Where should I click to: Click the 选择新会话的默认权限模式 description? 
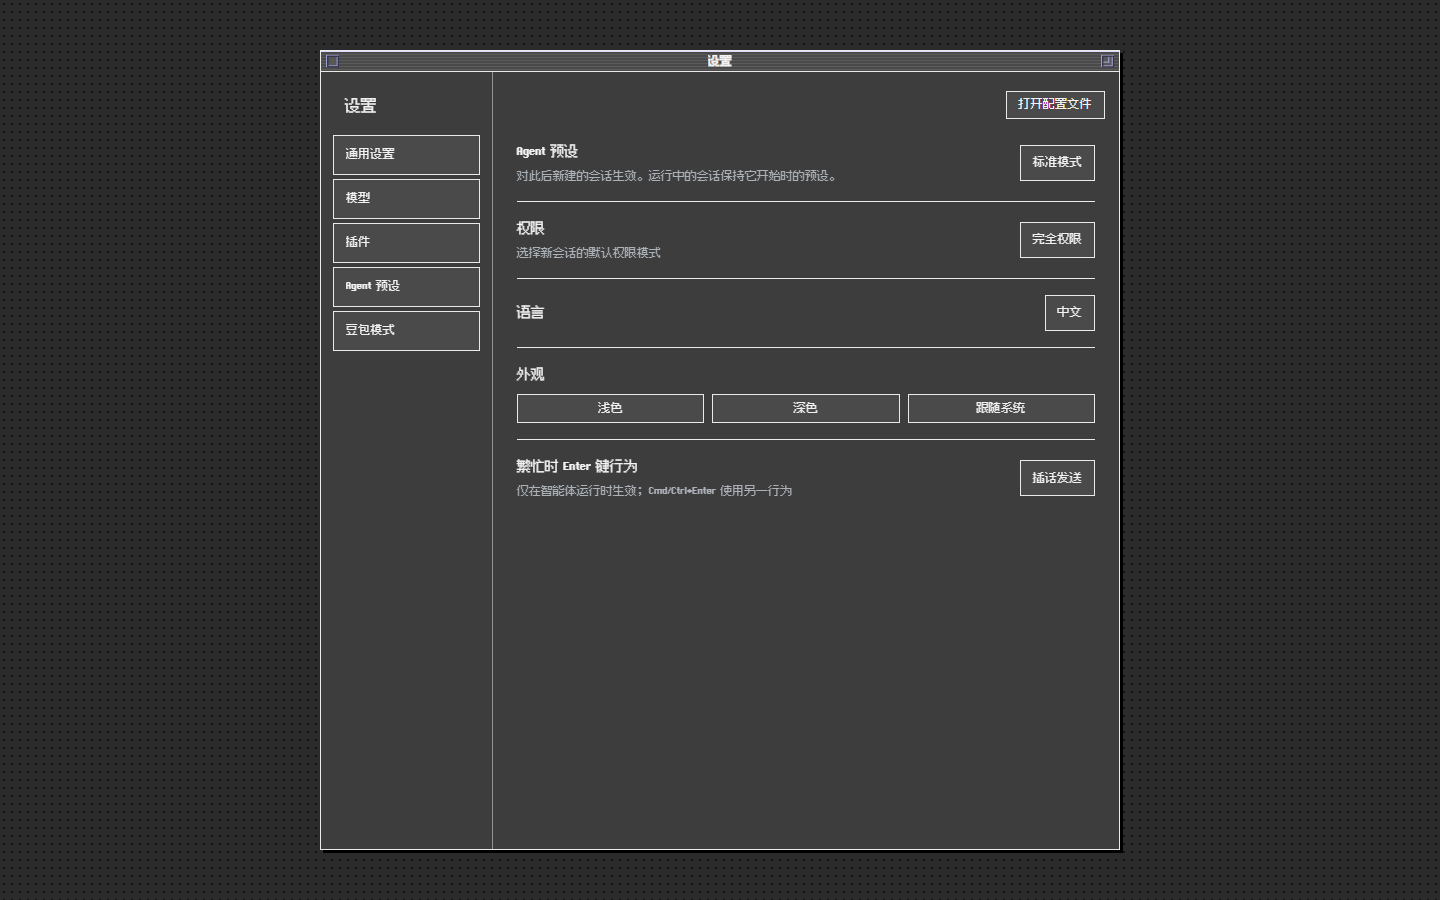[x=588, y=253]
